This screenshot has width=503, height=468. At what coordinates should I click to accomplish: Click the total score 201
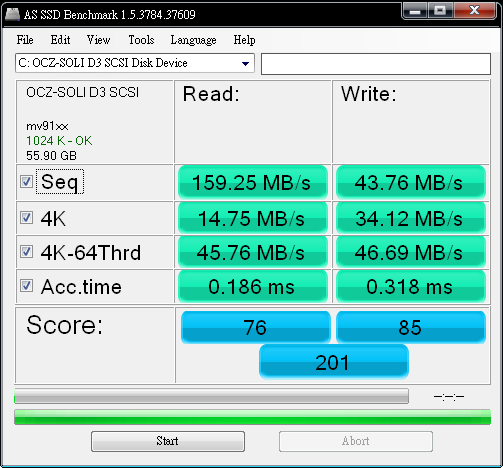click(x=333, y=362)
